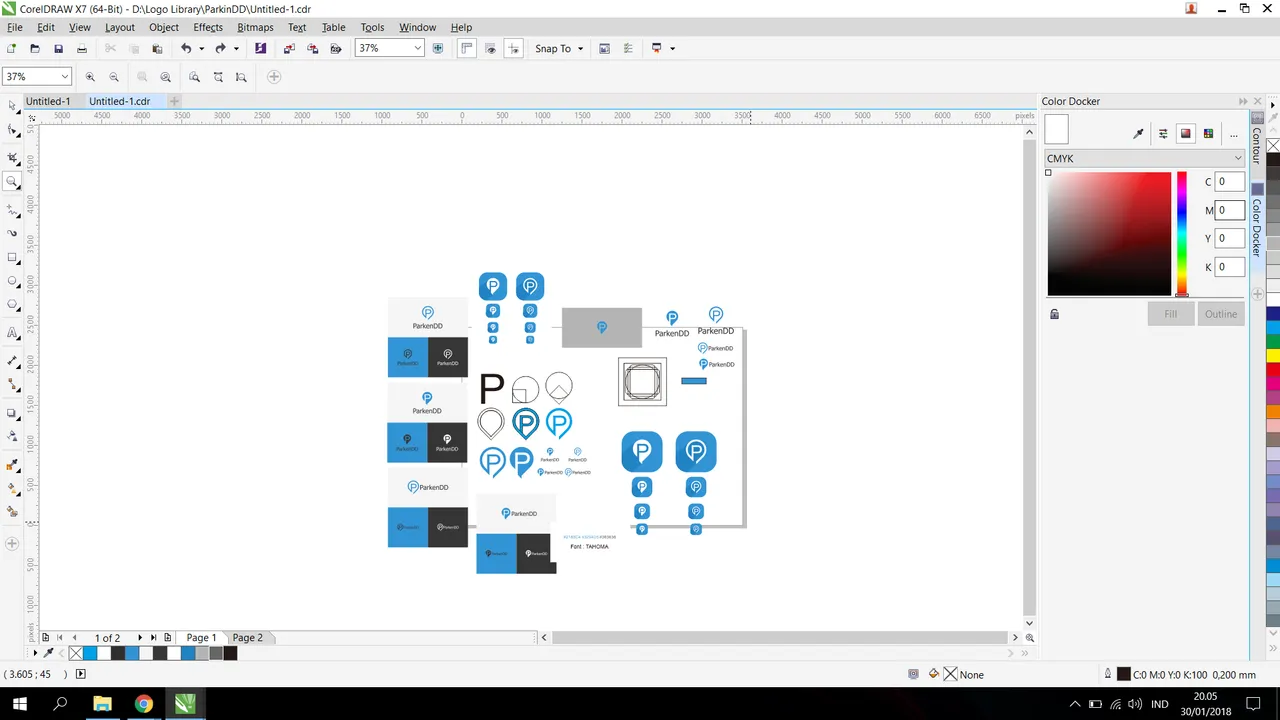This screenshot has height=720, width=1280.
Task: Select the Color Eyedropper tool in toolbox
Action: 12,465
